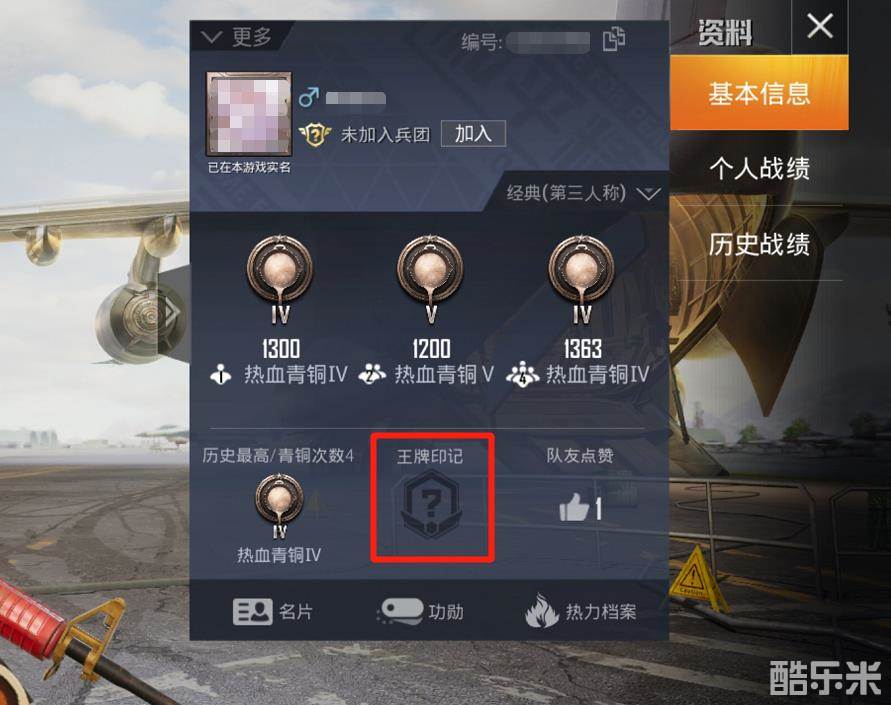
Task: Click the 加入 corps button
Action: click(473, 134)
